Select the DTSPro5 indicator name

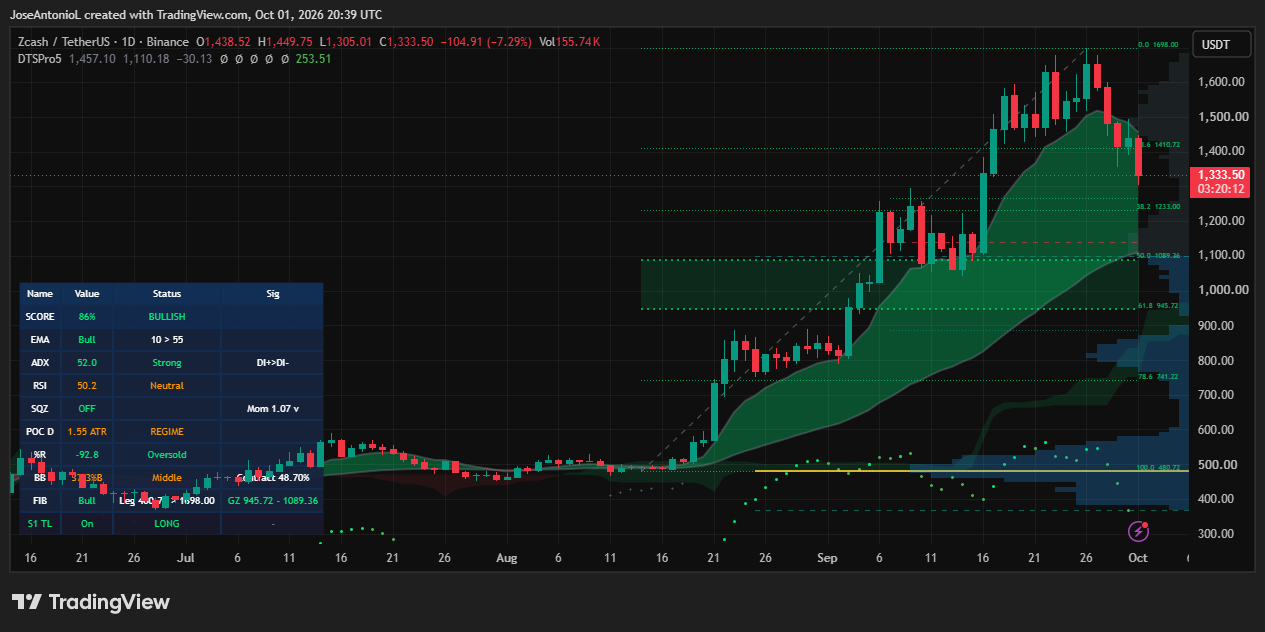pos(40,59)
